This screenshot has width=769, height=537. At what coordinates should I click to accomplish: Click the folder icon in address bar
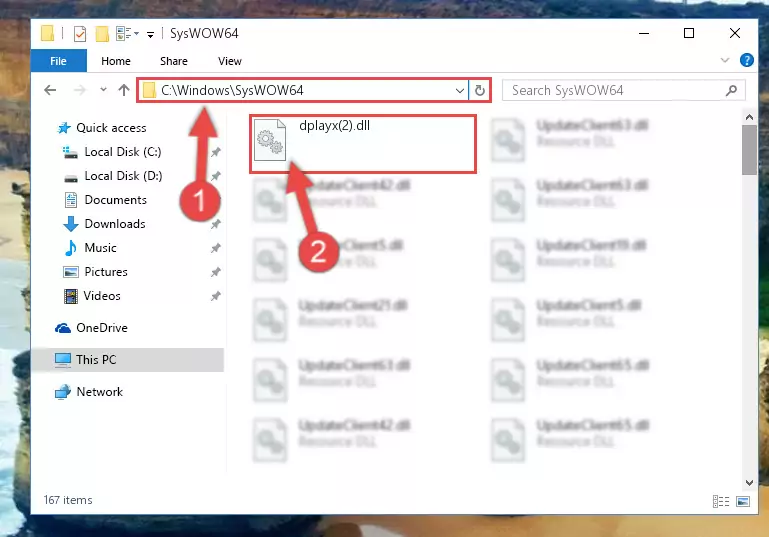tap(149, 90)
